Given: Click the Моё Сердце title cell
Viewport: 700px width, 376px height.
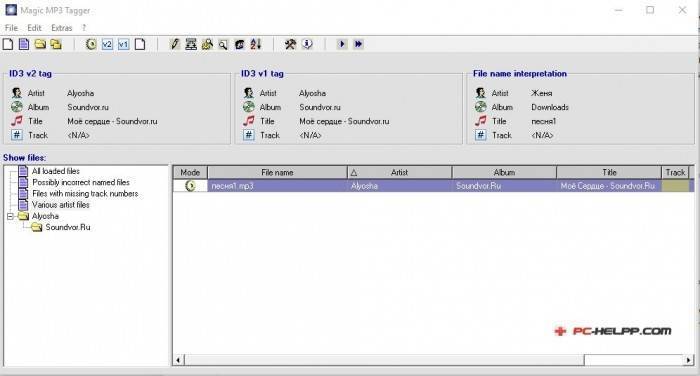Looking at the screenshot, I should pos(609,186).
